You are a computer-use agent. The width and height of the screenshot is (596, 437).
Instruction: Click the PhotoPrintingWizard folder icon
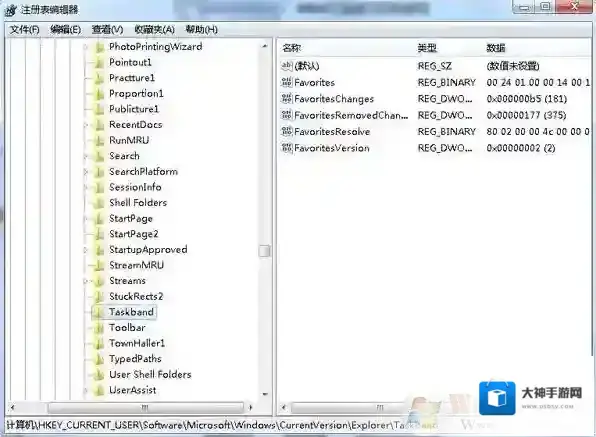pyautogui.click(x=99, y=47)
